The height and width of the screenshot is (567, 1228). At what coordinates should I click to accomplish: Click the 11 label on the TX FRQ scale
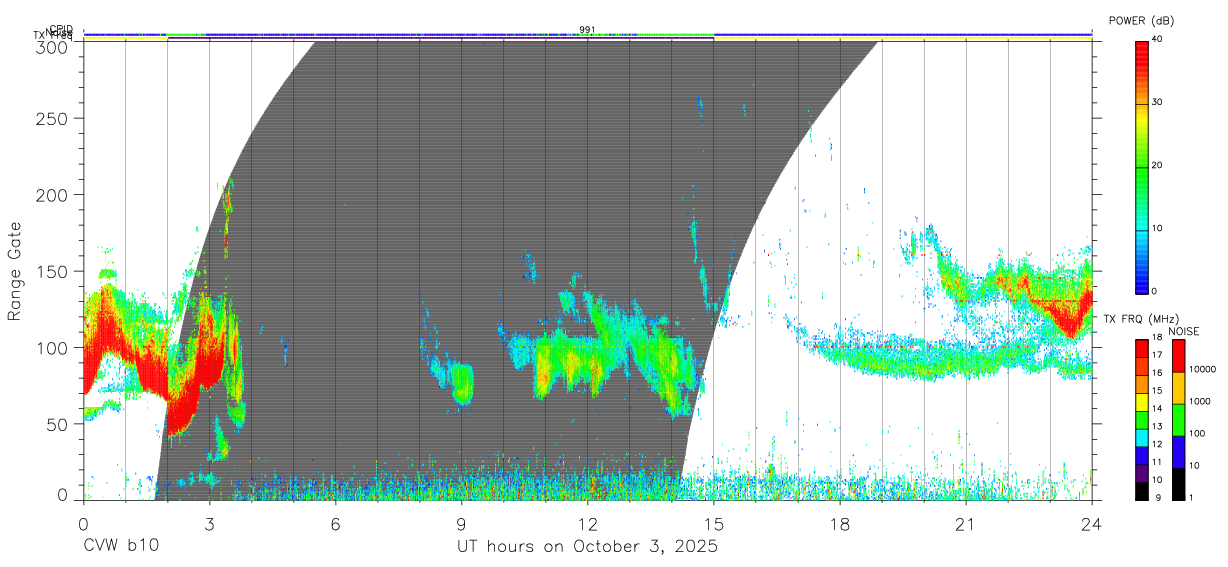click(x=1156, y=462)
